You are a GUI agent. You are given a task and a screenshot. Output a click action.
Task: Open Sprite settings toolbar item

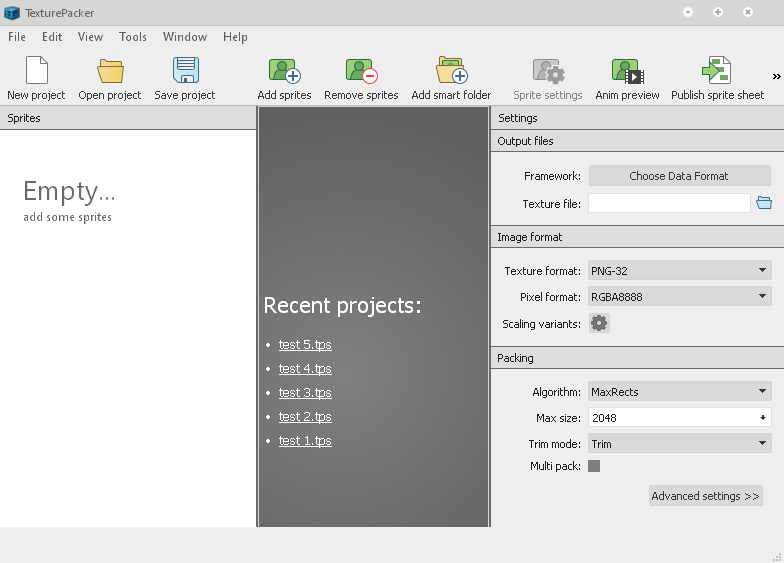point(548,78)
